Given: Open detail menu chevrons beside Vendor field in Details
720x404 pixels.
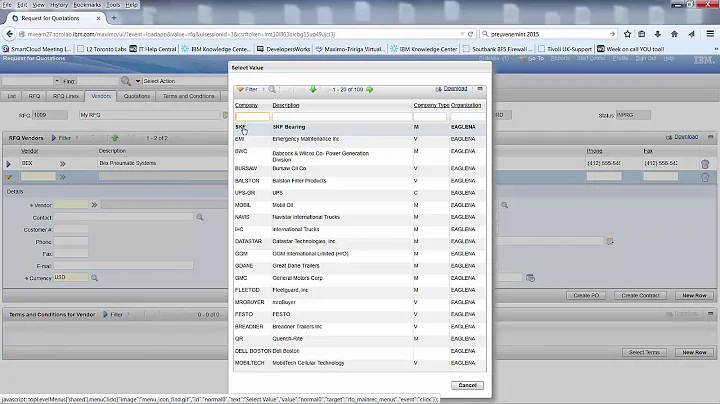Looking at the screenshot, I should click(x=94, y=205).
